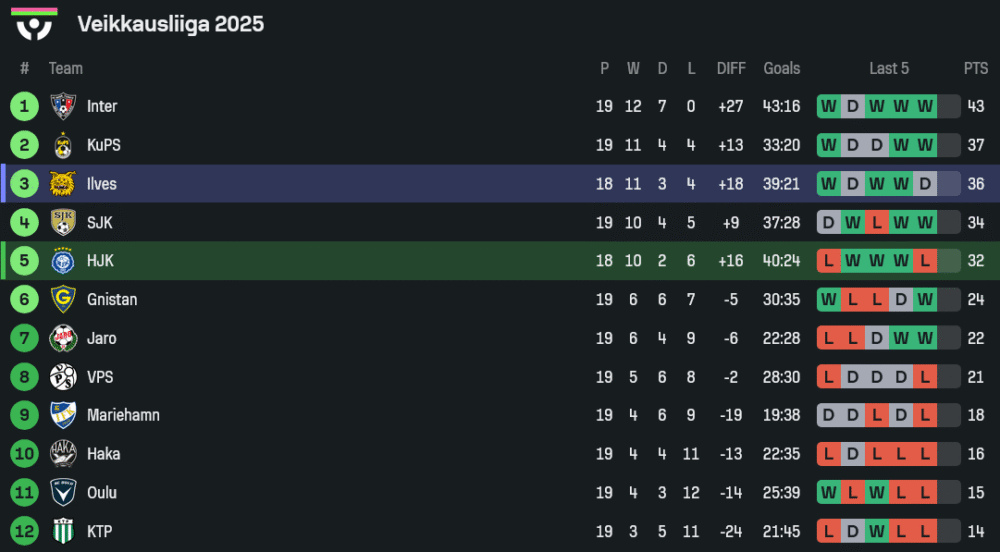Click the KuPS team crest
1000x552 pixels.
63,145
